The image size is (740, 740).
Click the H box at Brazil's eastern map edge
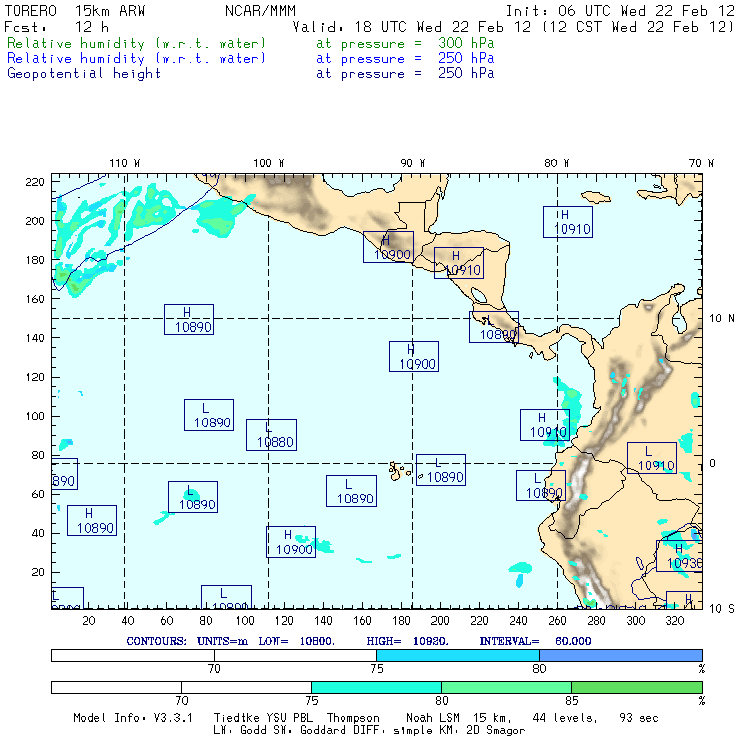tap(679, 556)
